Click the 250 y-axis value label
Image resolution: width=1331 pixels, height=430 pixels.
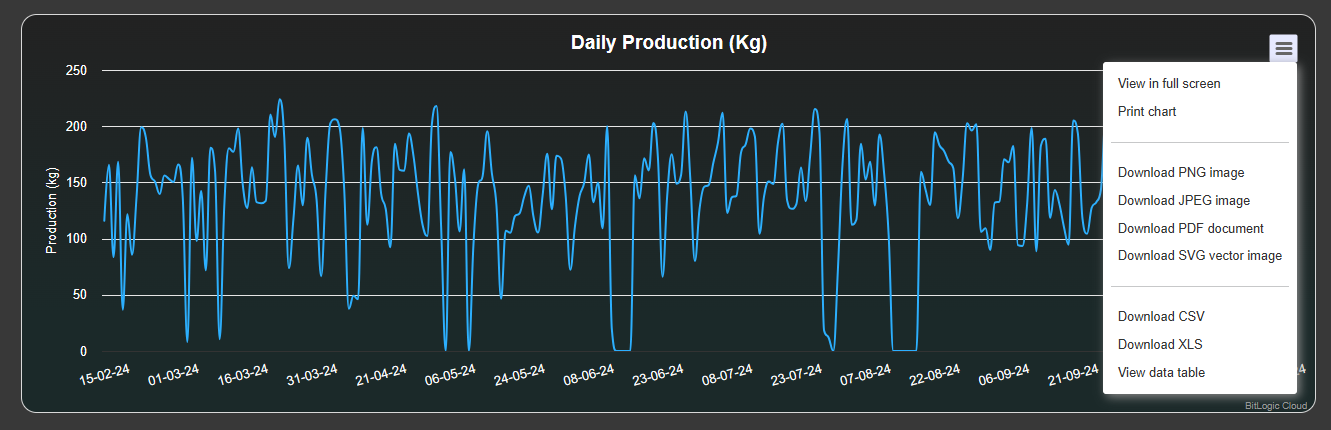click(x=76, y=71)
